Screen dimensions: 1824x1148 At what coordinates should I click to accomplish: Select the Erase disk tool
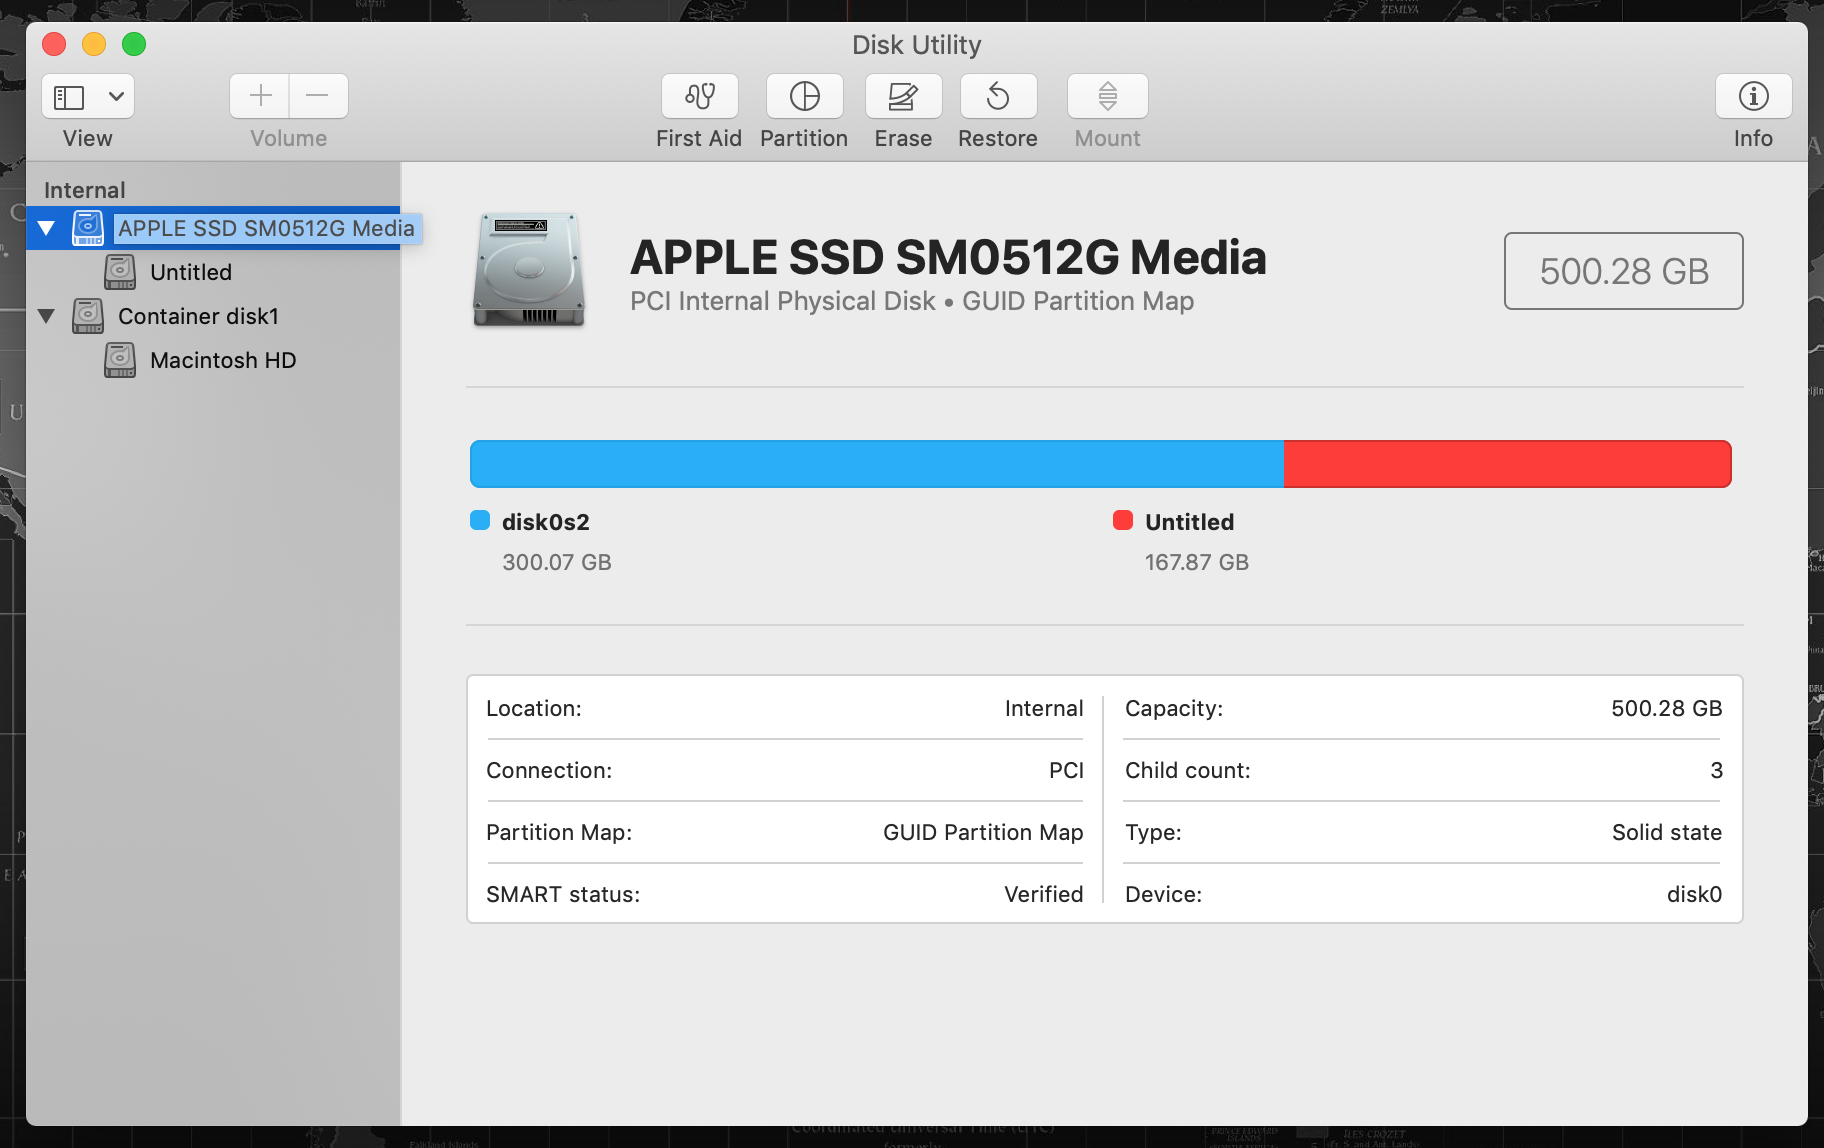(x=903, y=96)
